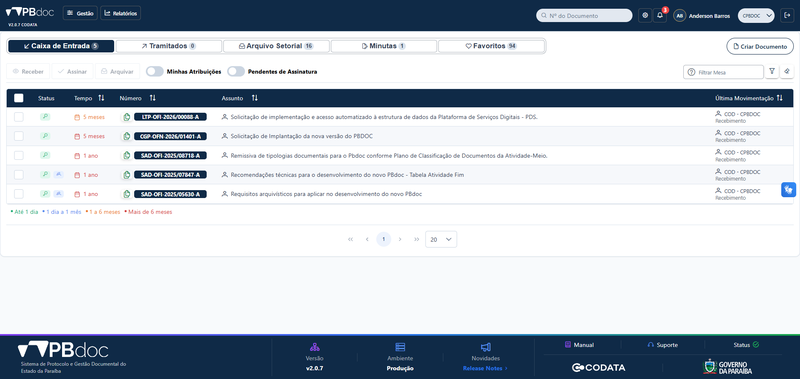800x379 pixels.
Task: Open the Release Notes link
Action: pyautogui.click(x=485, y=368)
